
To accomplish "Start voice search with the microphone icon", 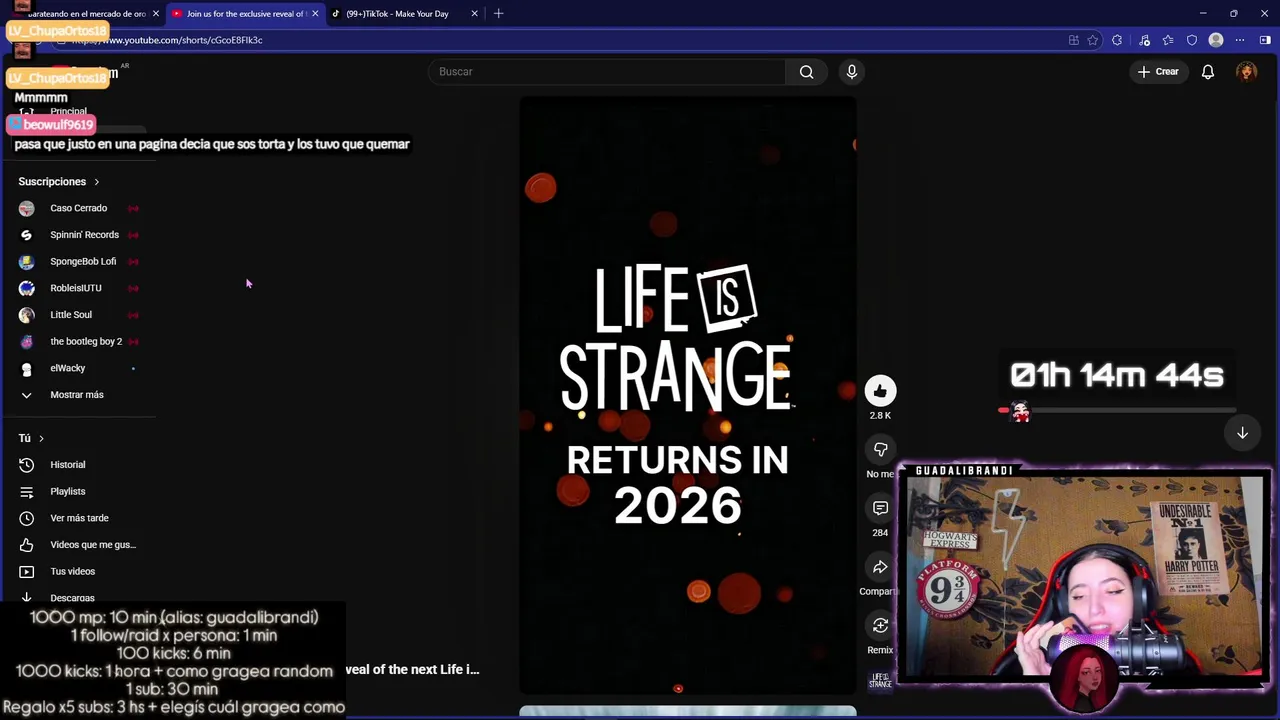I will coord(852,72).
